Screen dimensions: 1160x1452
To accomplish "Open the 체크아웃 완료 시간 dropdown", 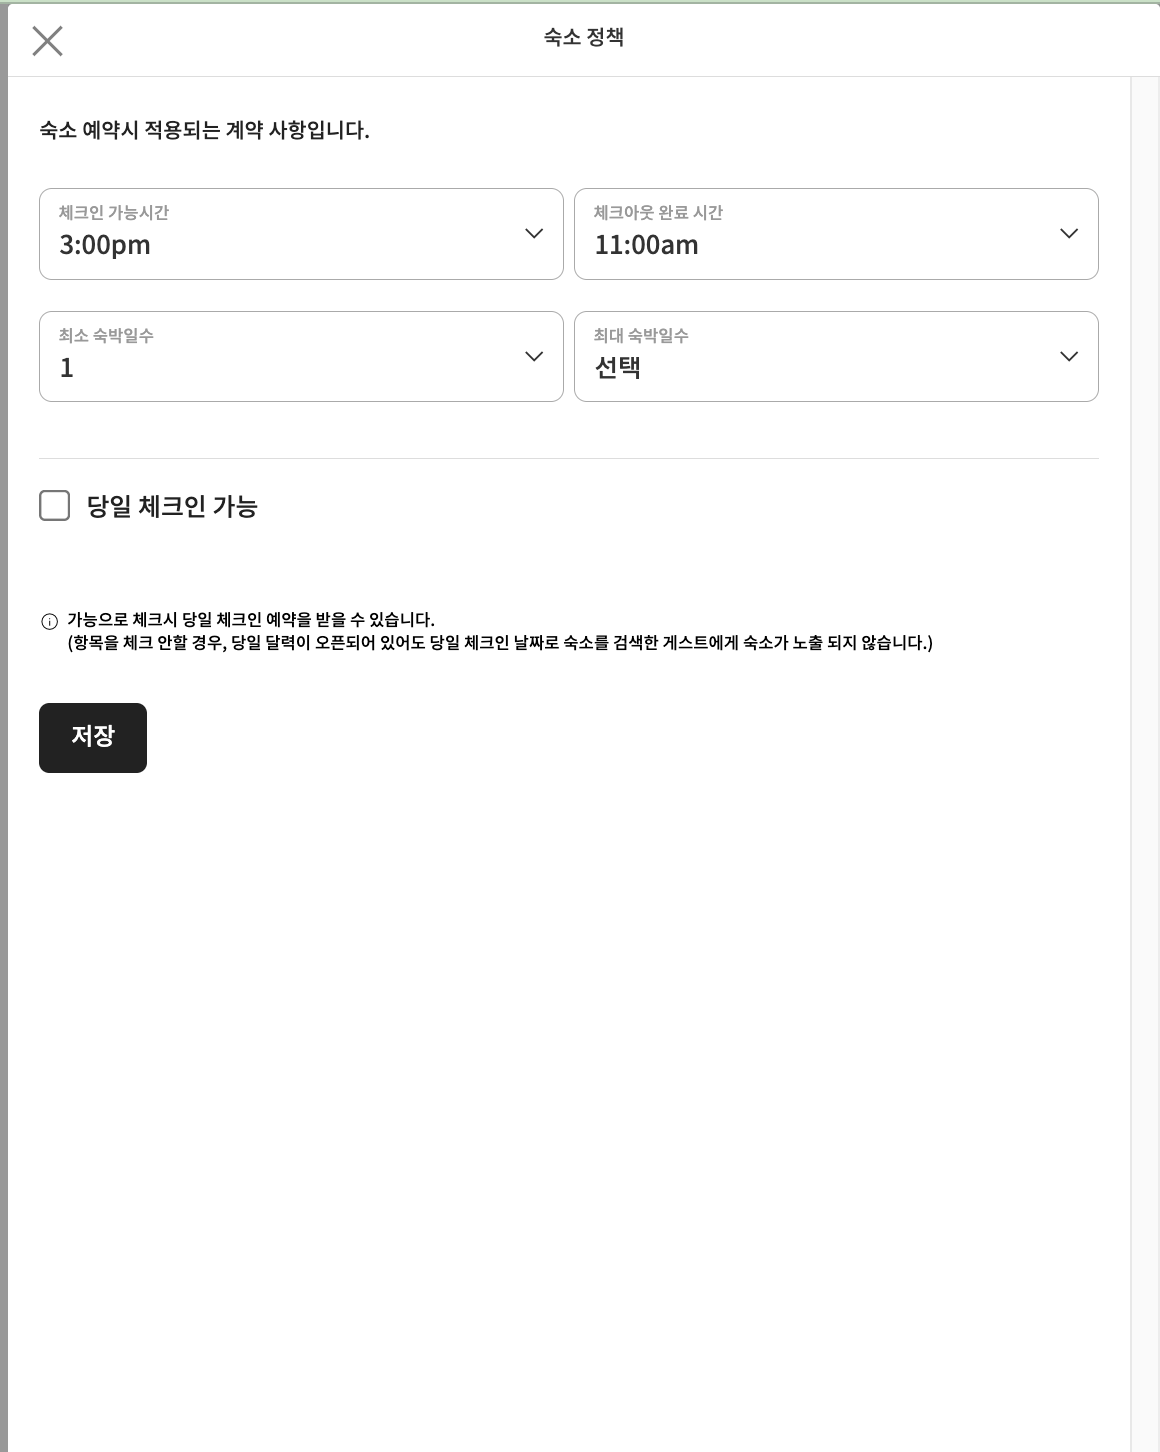I will point(835,234).
